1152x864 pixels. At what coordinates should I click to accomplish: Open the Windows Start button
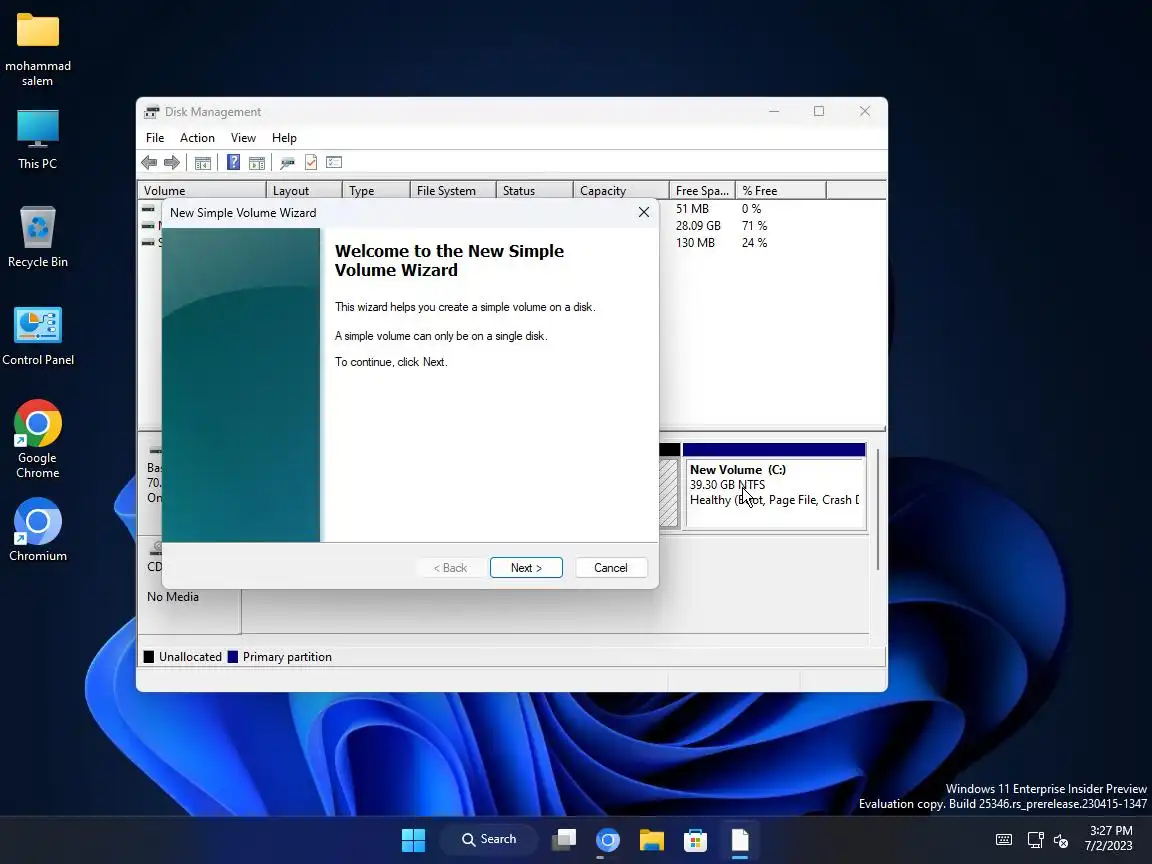(x=413, y=840)
